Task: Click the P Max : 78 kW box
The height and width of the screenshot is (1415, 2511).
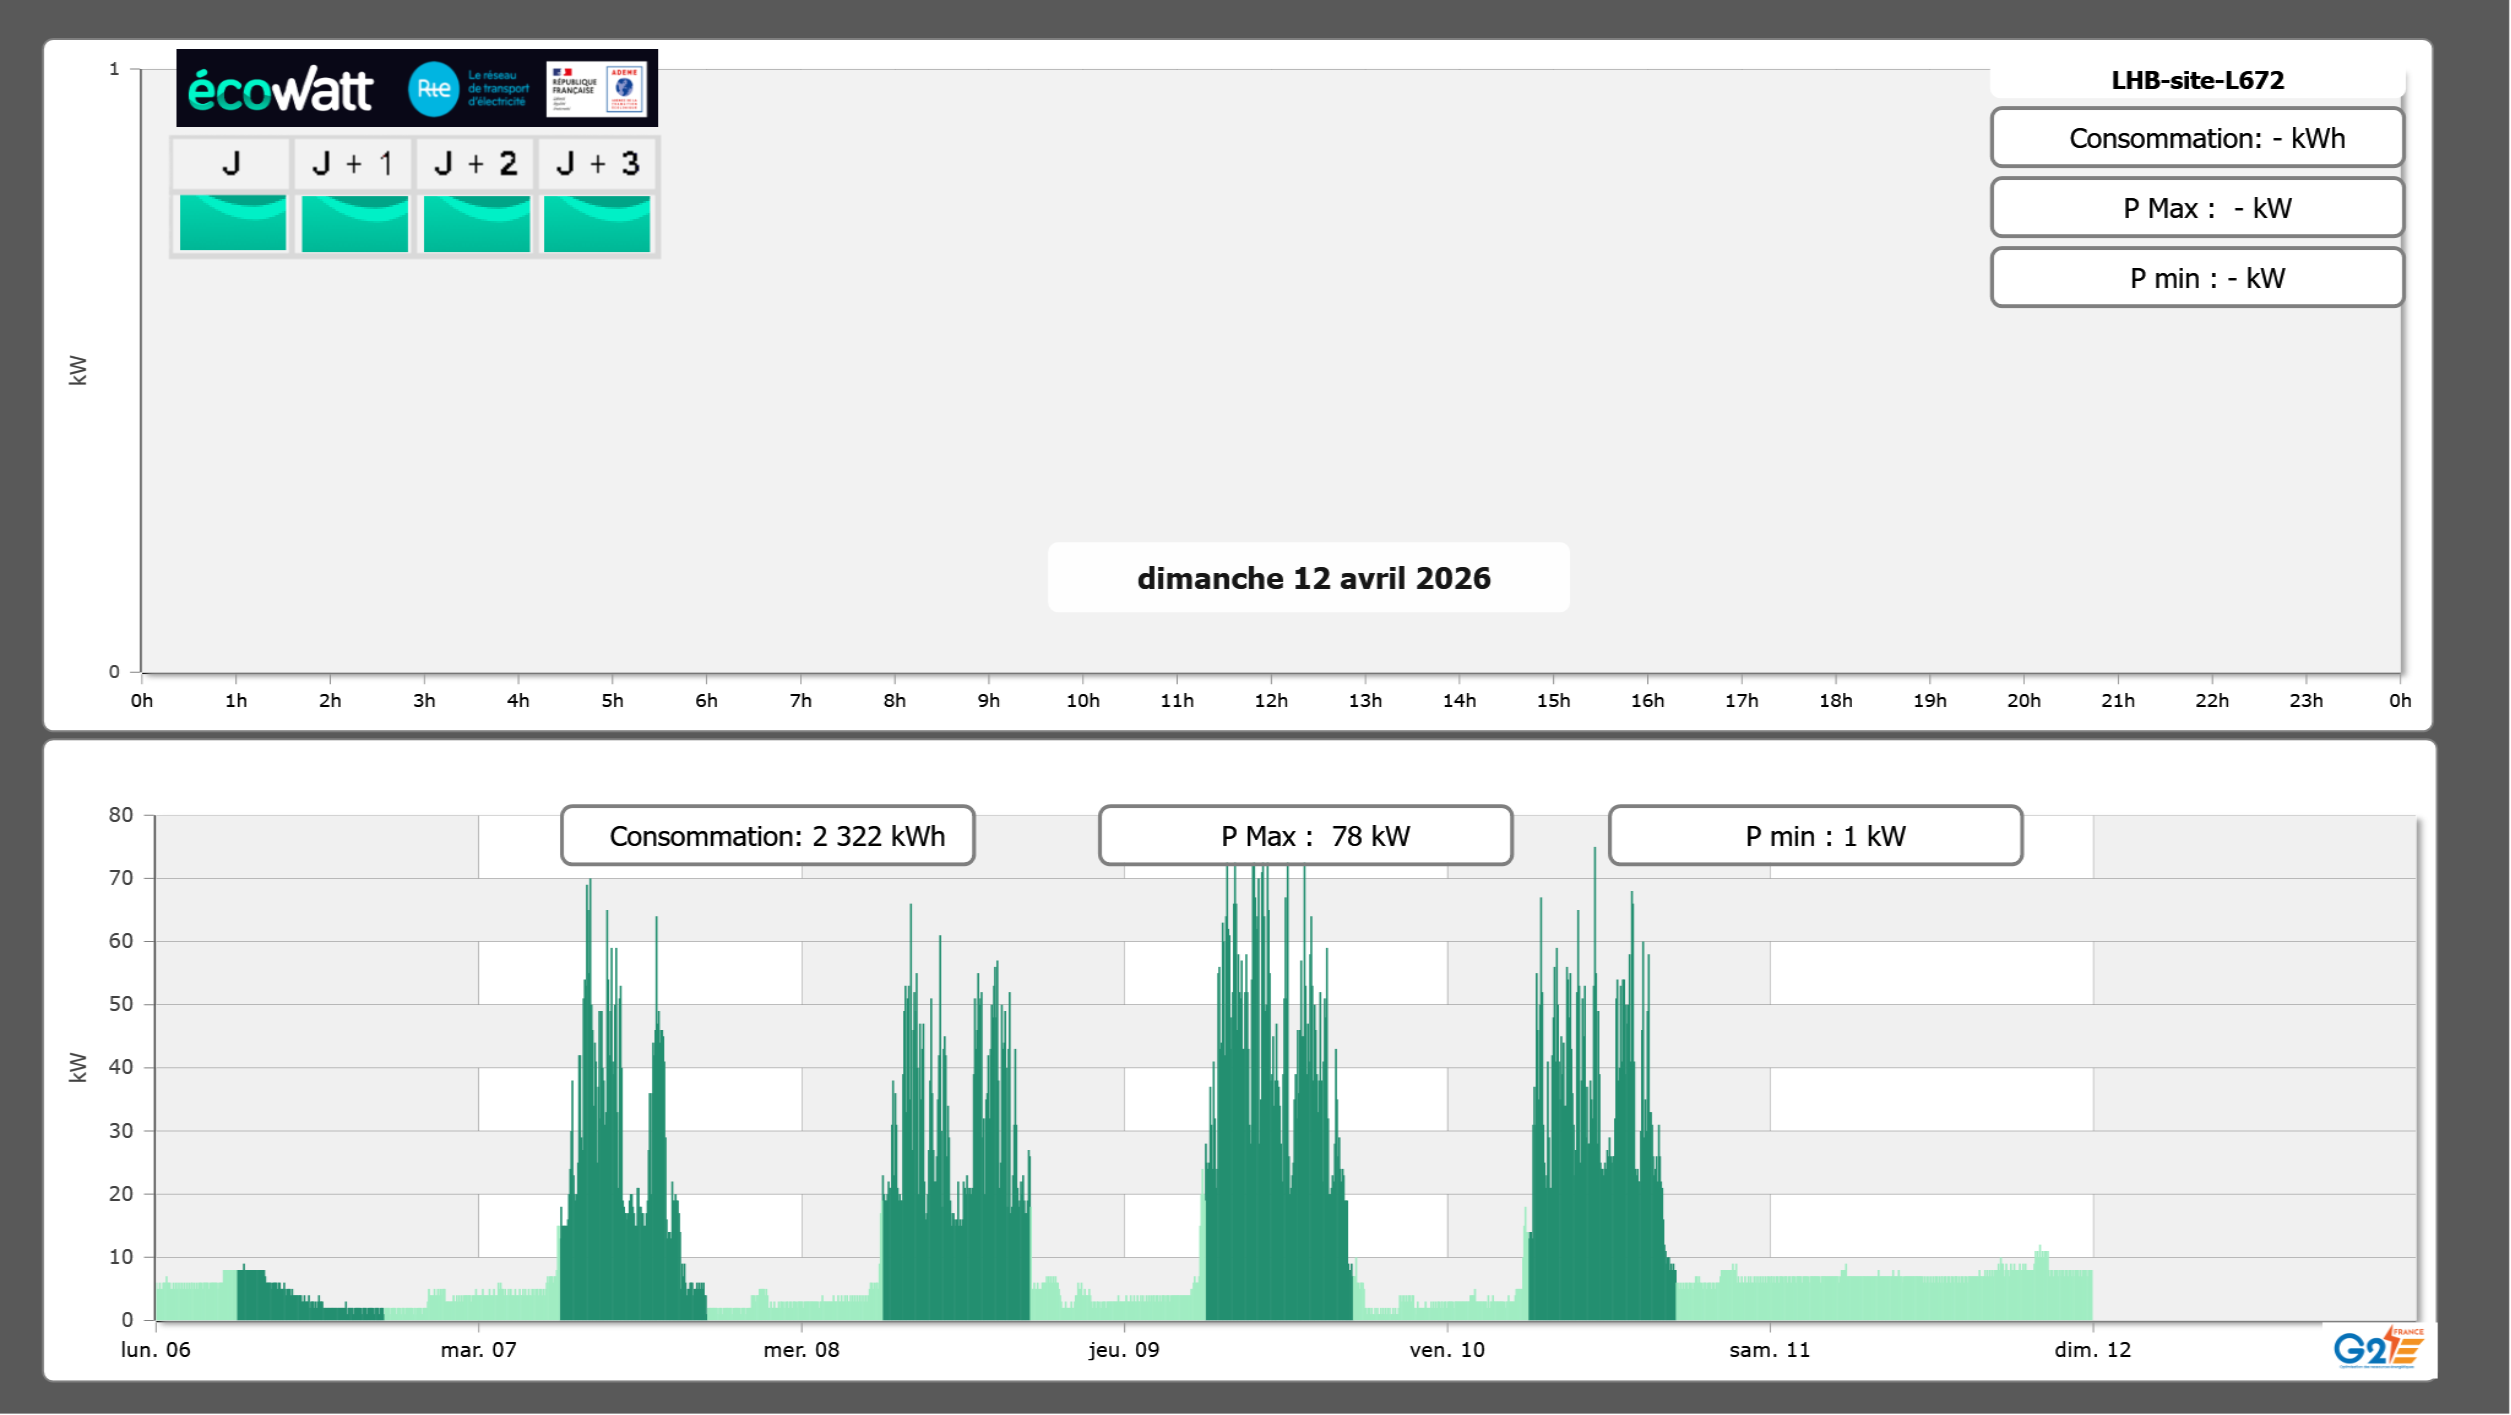Action: [1305, 836]
